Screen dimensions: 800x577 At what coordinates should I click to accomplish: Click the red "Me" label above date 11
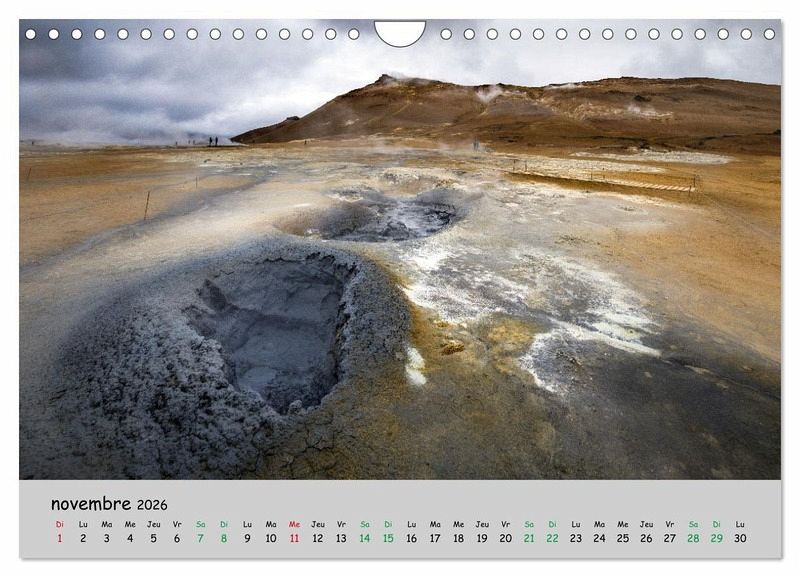click(294, 524)
